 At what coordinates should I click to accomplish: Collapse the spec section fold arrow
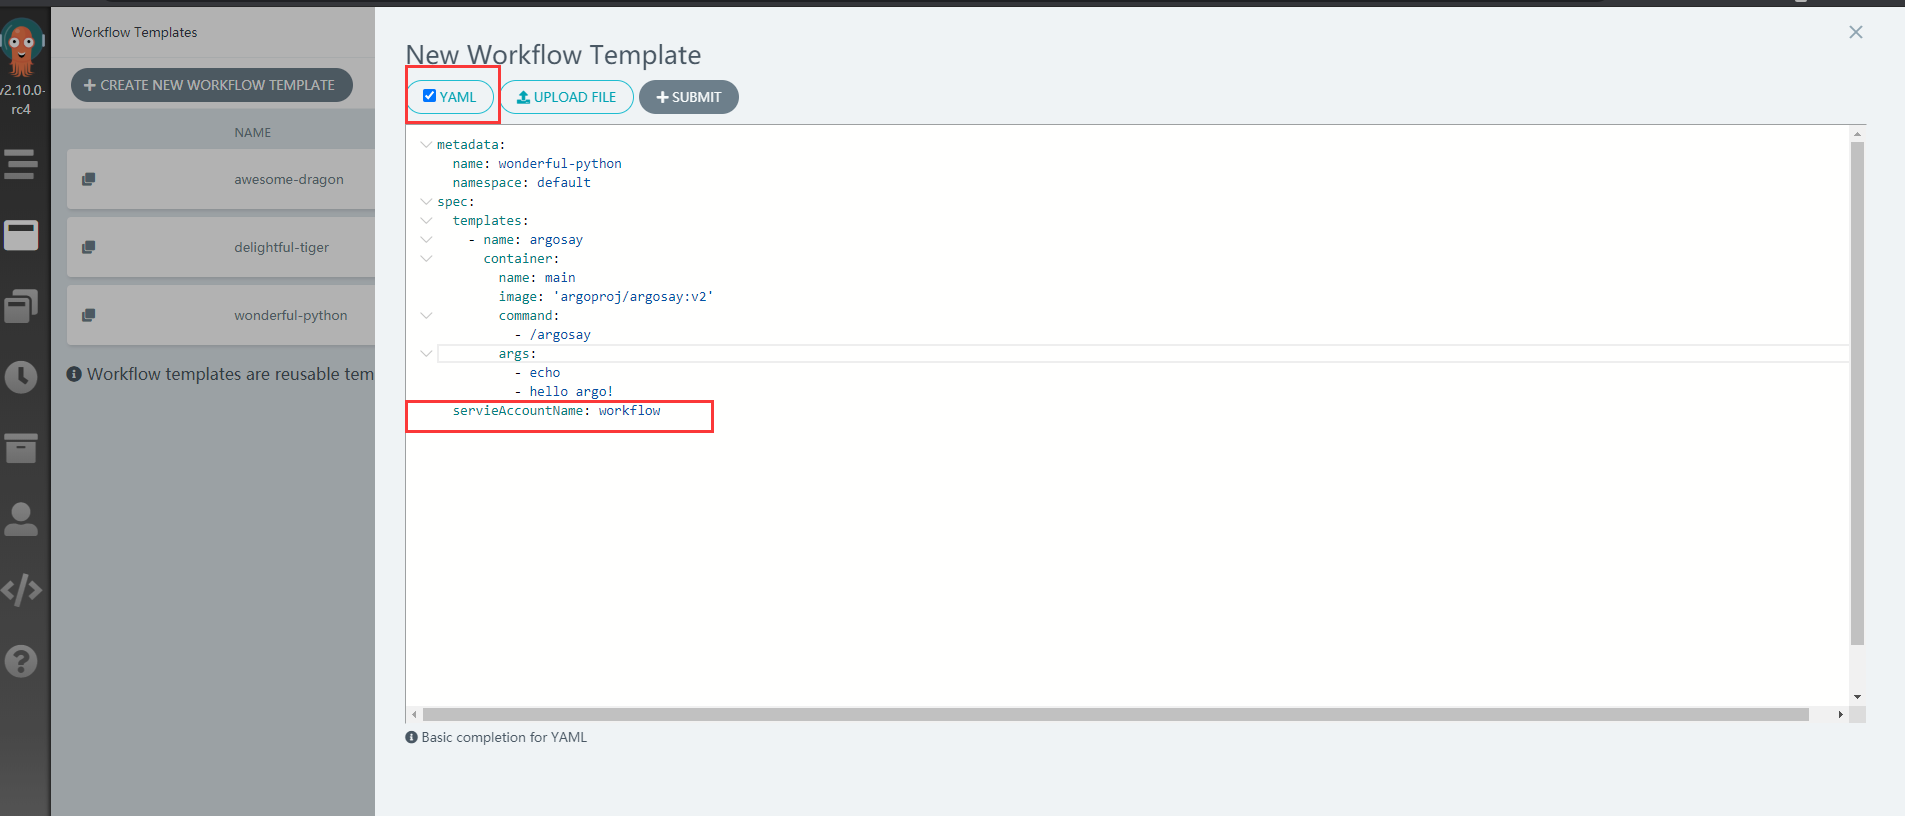pos(427,202)
